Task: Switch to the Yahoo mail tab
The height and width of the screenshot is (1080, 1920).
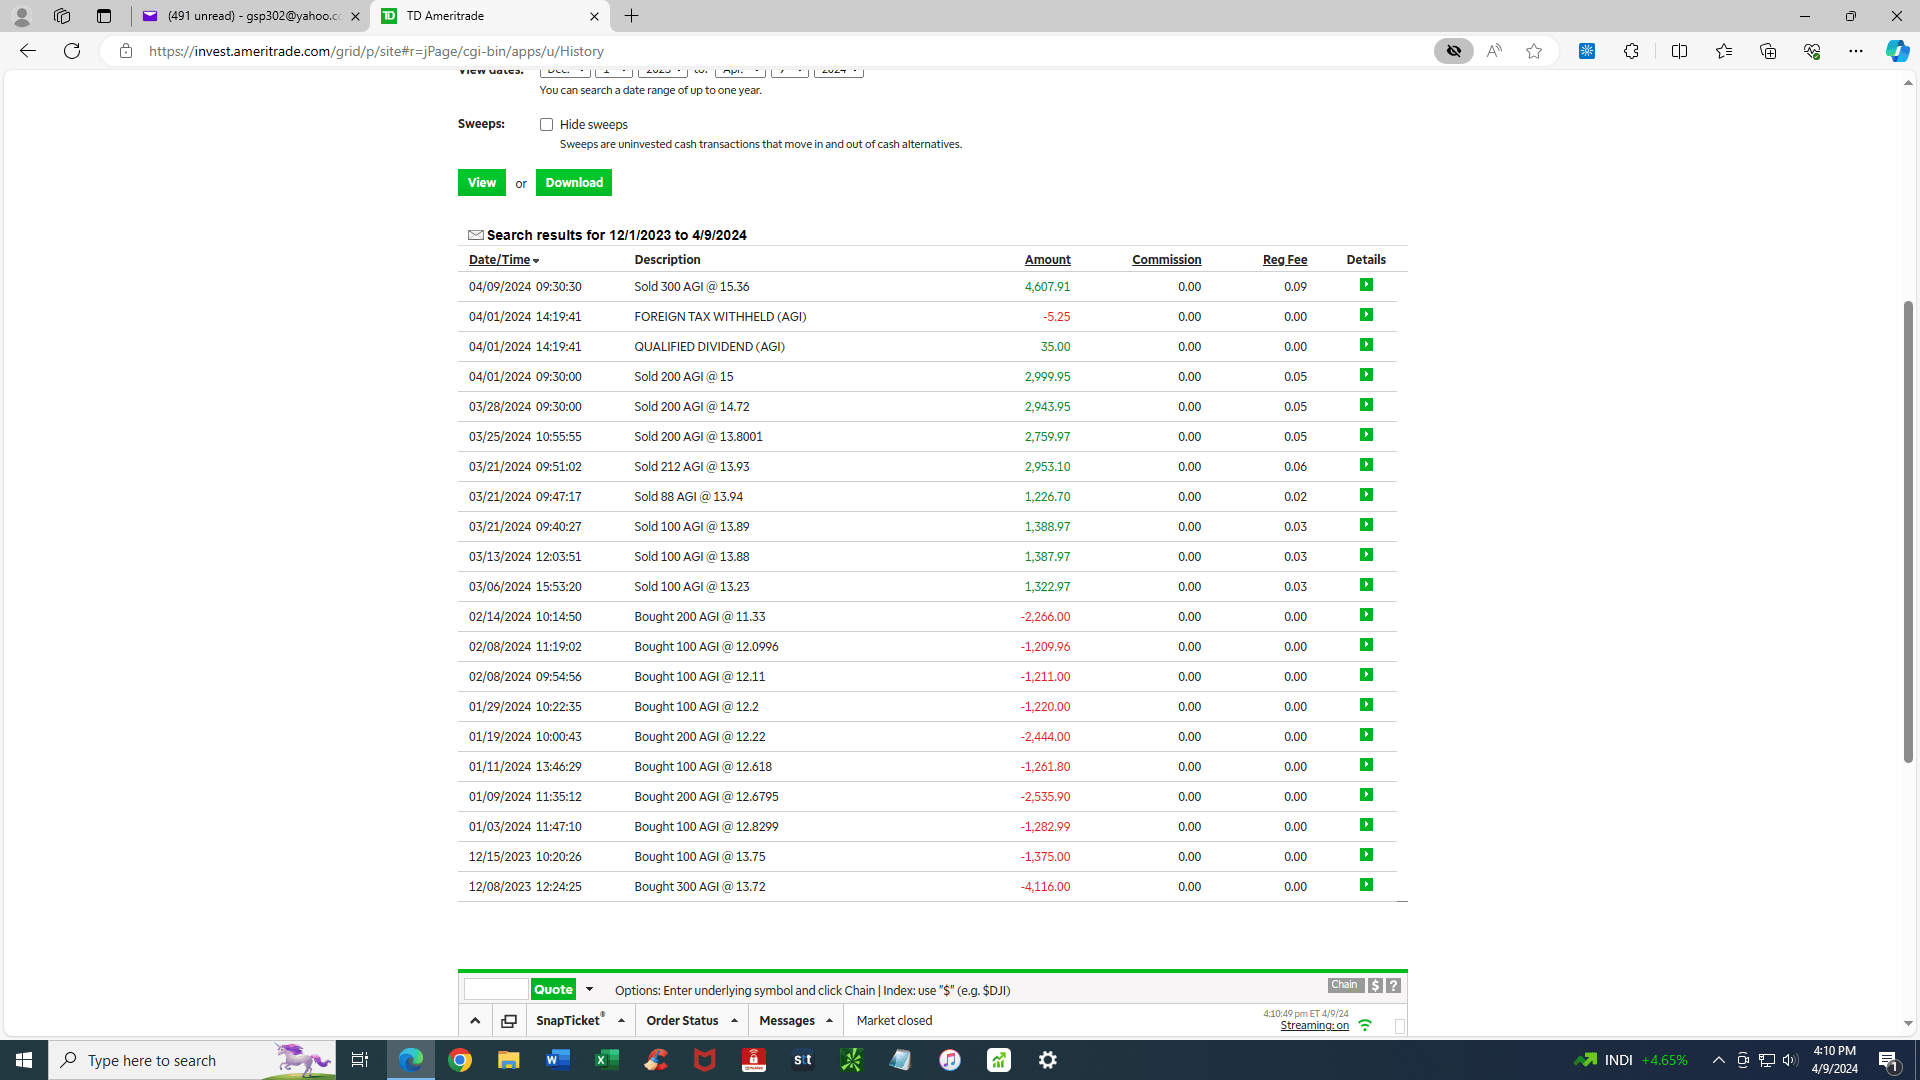Action: 250,16
